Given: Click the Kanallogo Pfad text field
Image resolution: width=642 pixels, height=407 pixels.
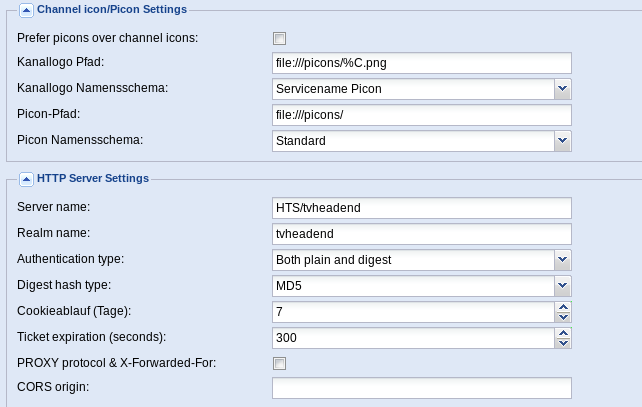Looking at the screenshot, I should click(422, 63).
